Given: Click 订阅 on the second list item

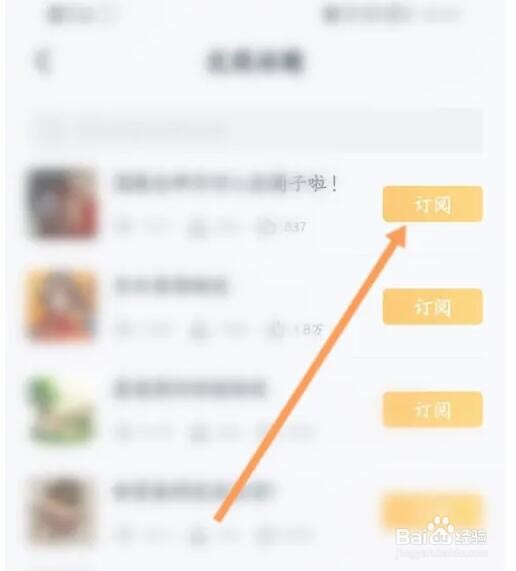Looking at the screenshot, I should [433, 306].
